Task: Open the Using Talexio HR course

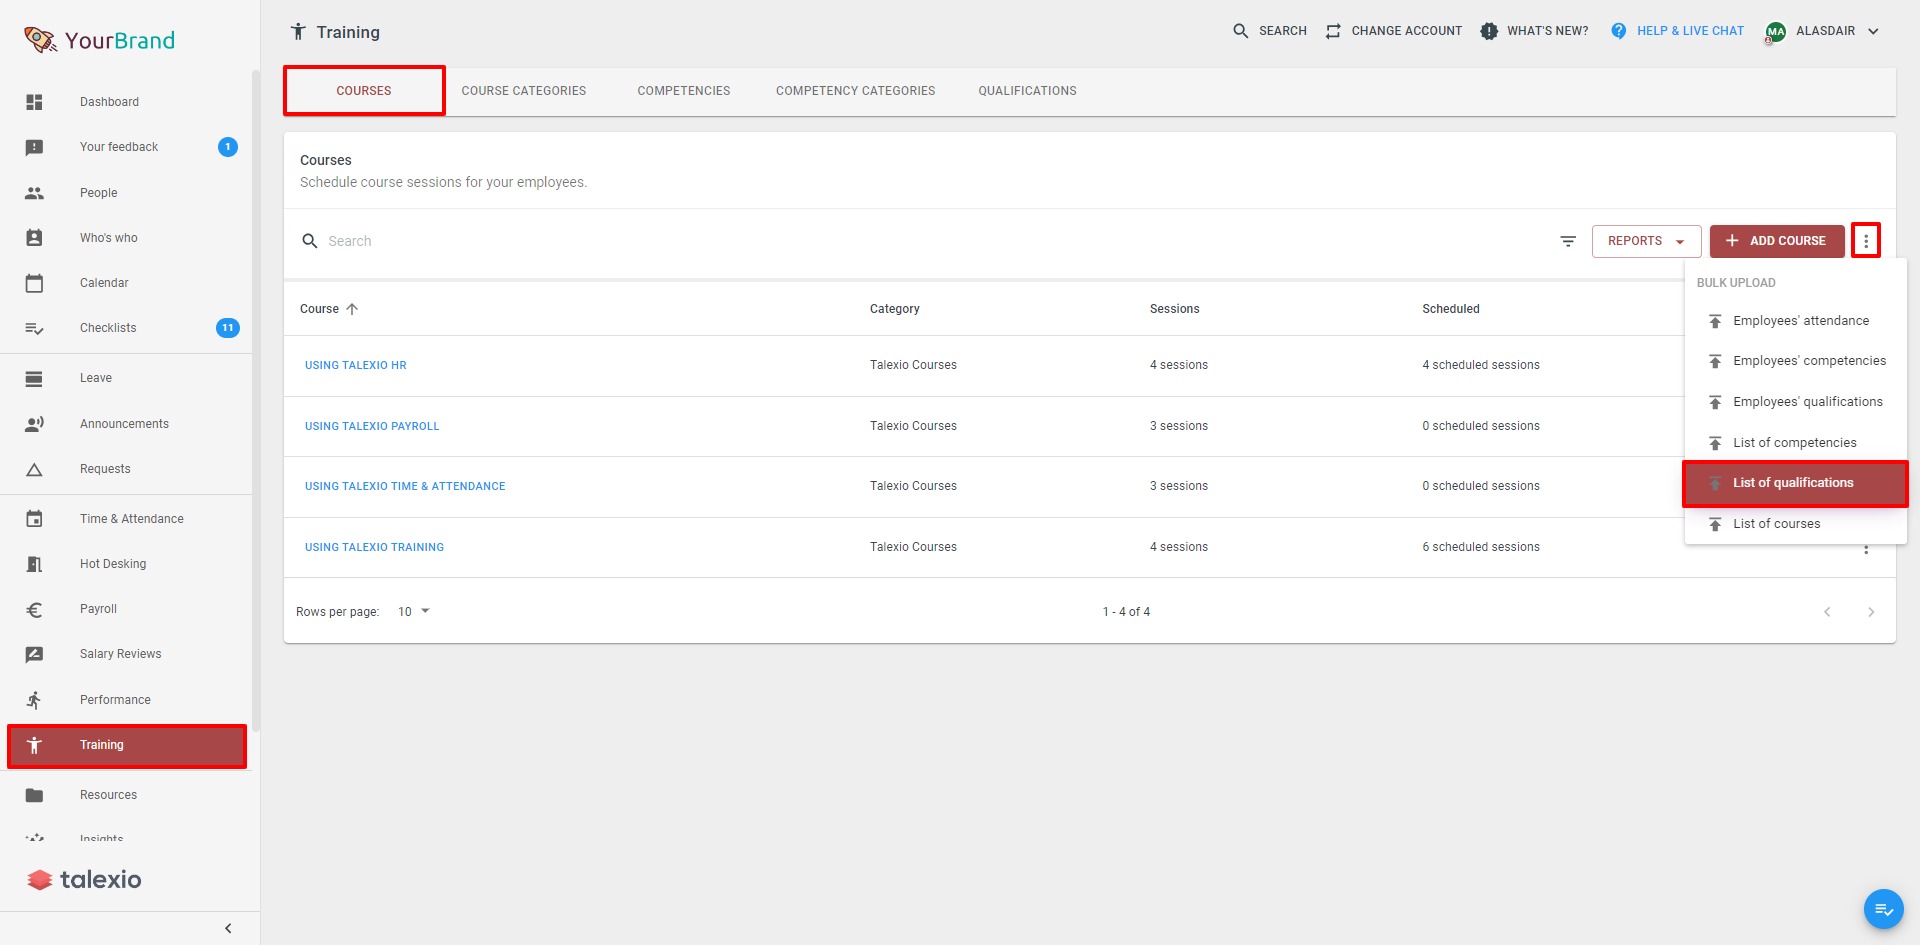Action: 356,365
